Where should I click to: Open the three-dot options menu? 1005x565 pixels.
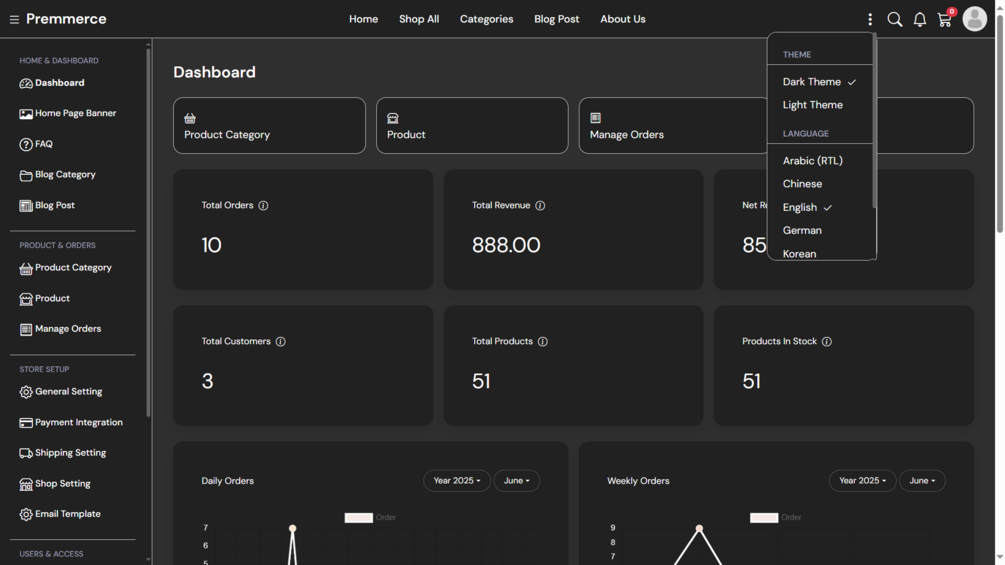point(870,20)
